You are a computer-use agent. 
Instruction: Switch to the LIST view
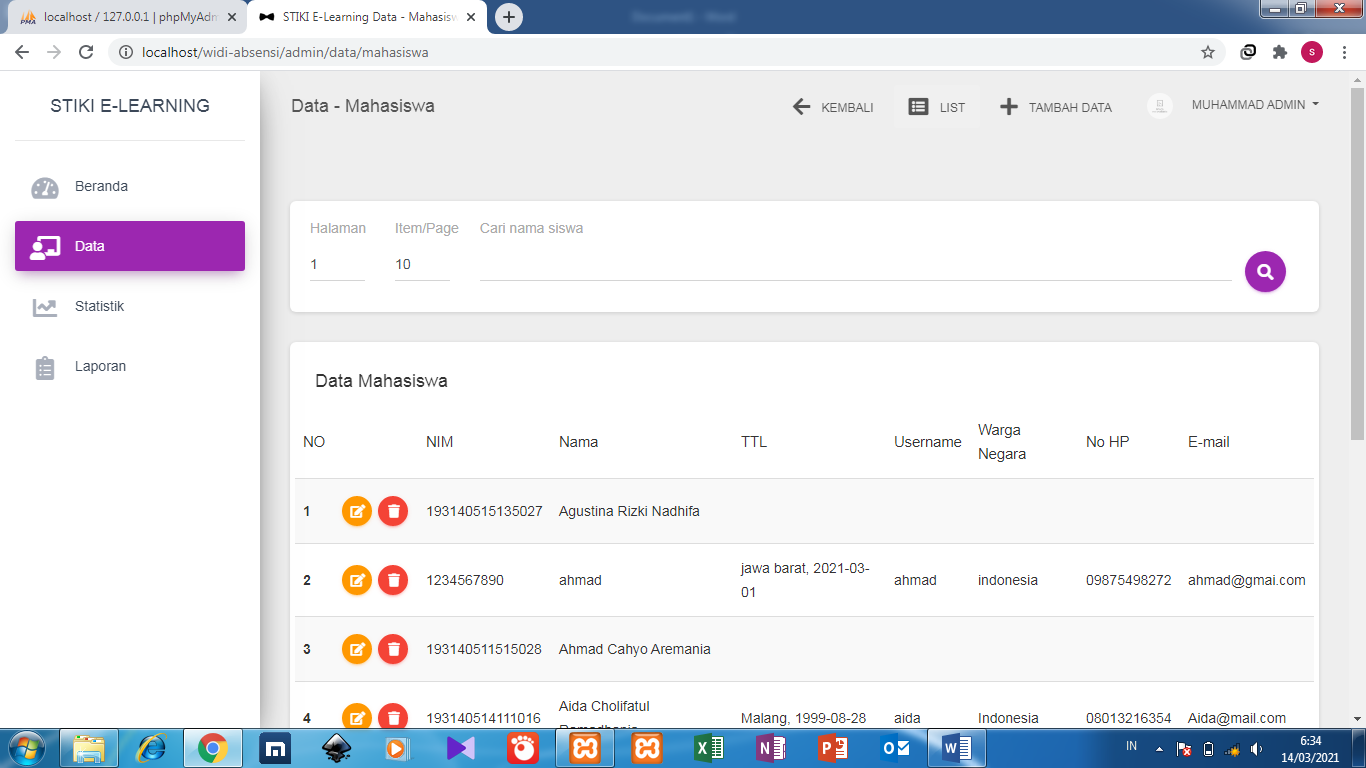937,107
